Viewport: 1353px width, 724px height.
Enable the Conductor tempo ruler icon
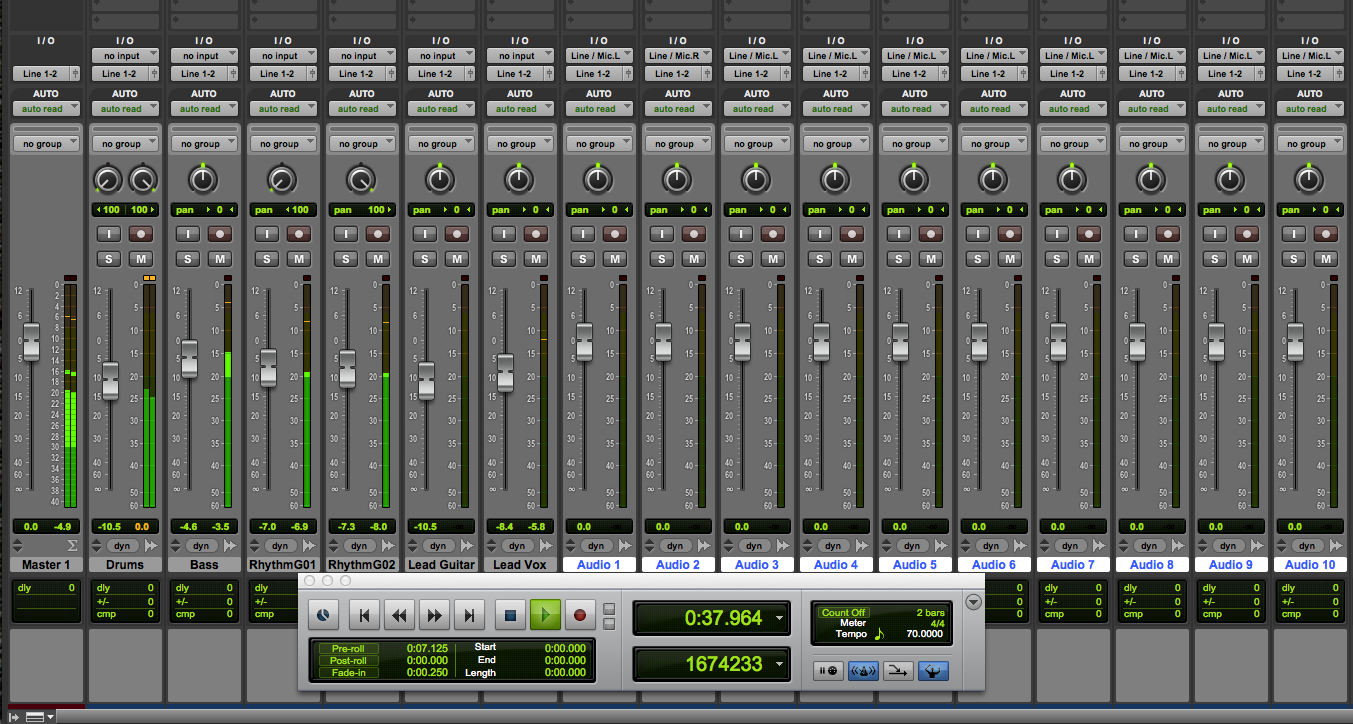point(933,671)
